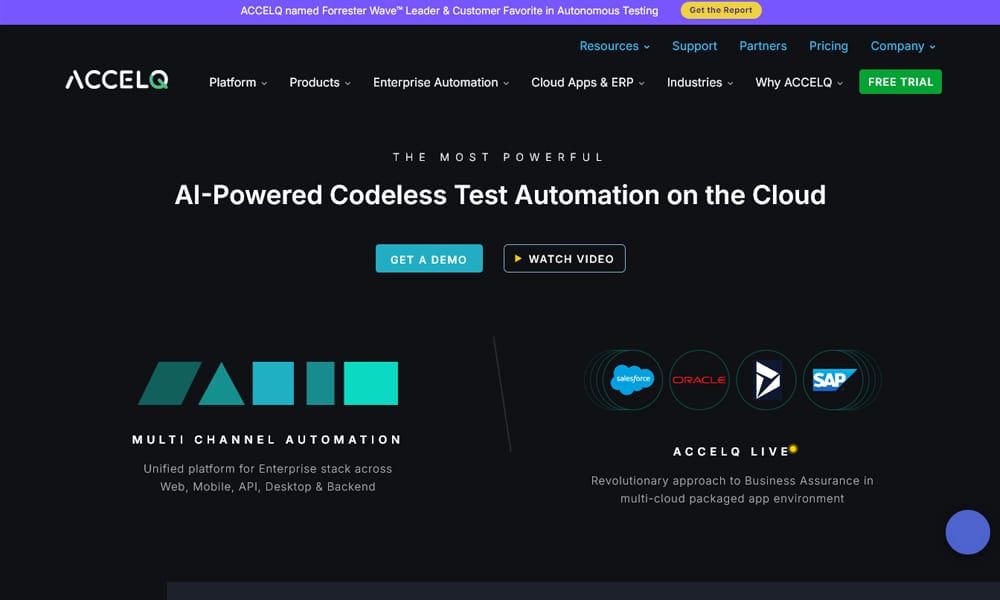The image size is (1000, 600).
Task: Expand the Platform dropdown menu
Action: (x=238, y=82)
